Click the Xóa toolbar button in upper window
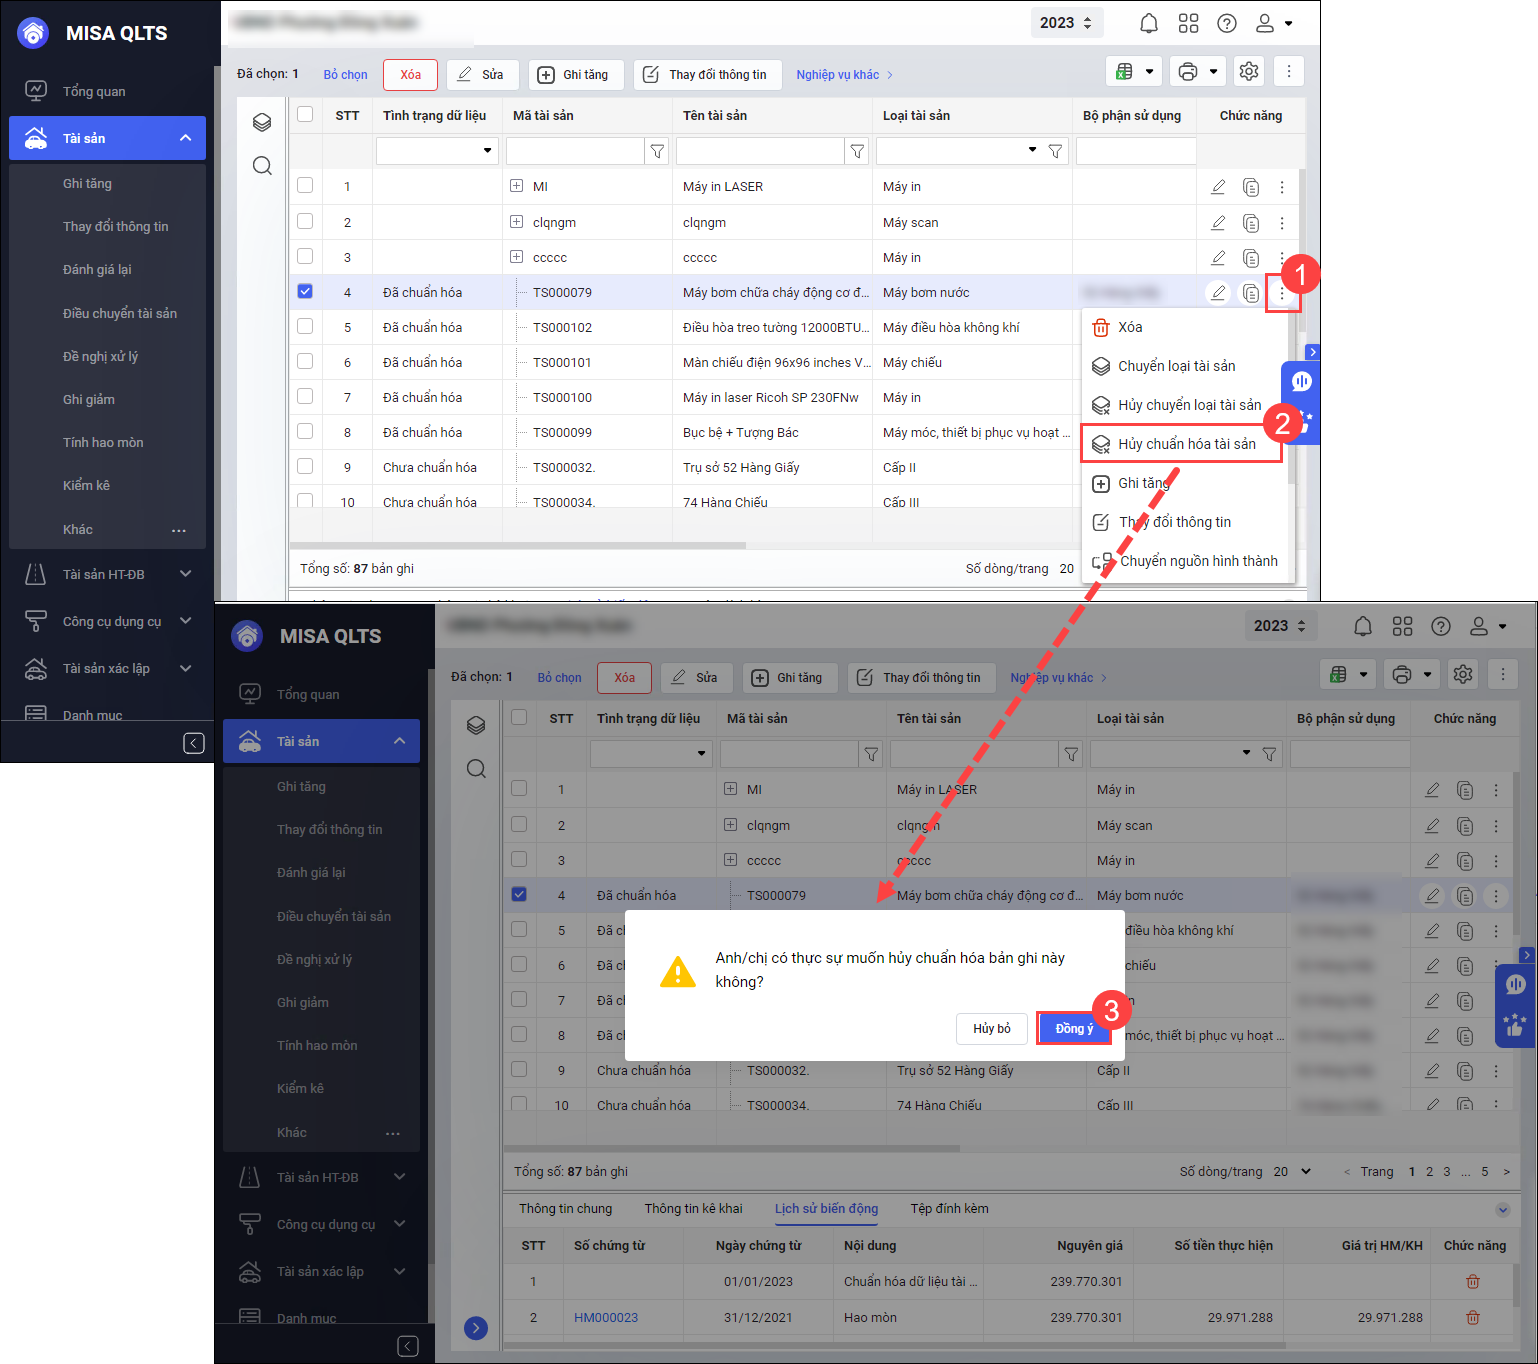The height and width of the screenshot is (1364, 1538). tap(410, 75)
